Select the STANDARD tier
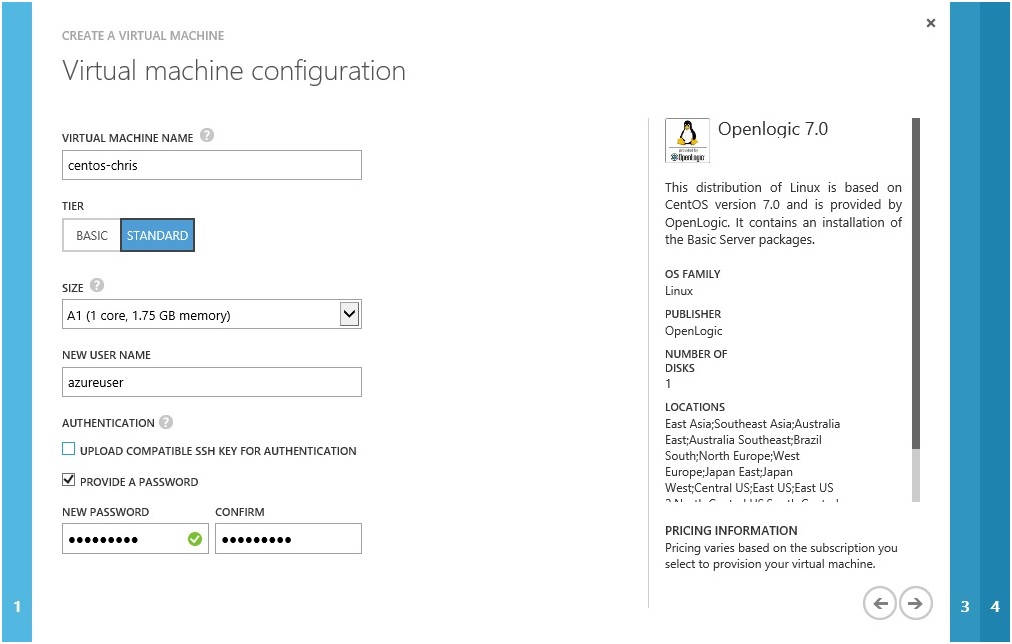This screenshot has width=1012, height=644. pyautogui.click(x=157, y=236)
